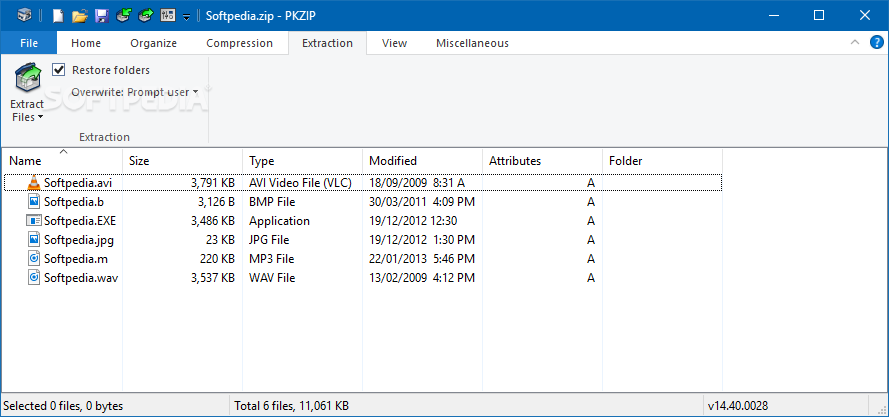Click the 23 KB size value
Image resolution: width=889 pixels, height=417 pixels.
(x=221, y=240)
